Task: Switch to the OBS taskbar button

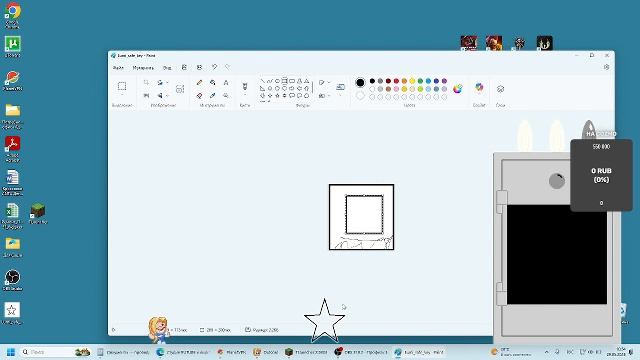Action: click(361, 352)
